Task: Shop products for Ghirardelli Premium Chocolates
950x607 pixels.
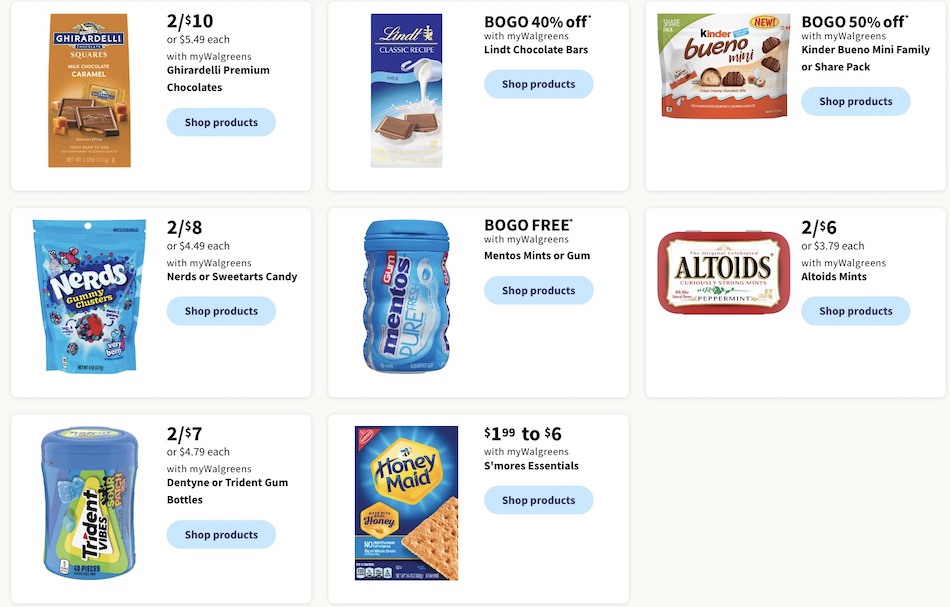Action: click(221, 122)
